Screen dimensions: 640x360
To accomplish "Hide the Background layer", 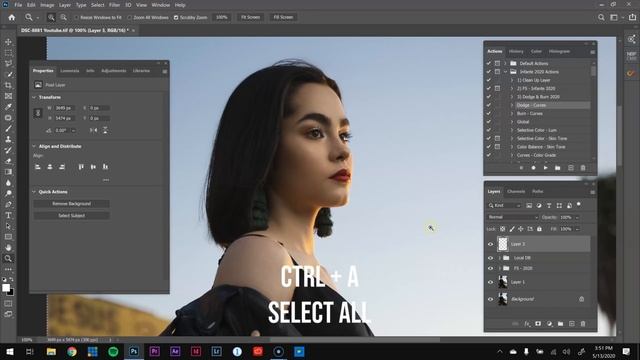I will click(491, 299).
